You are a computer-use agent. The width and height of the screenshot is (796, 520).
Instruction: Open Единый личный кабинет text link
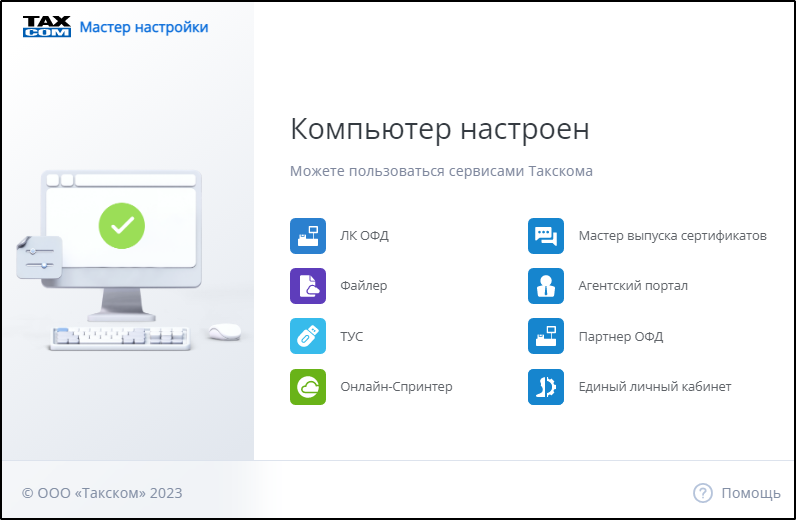[x=655, y=387]
